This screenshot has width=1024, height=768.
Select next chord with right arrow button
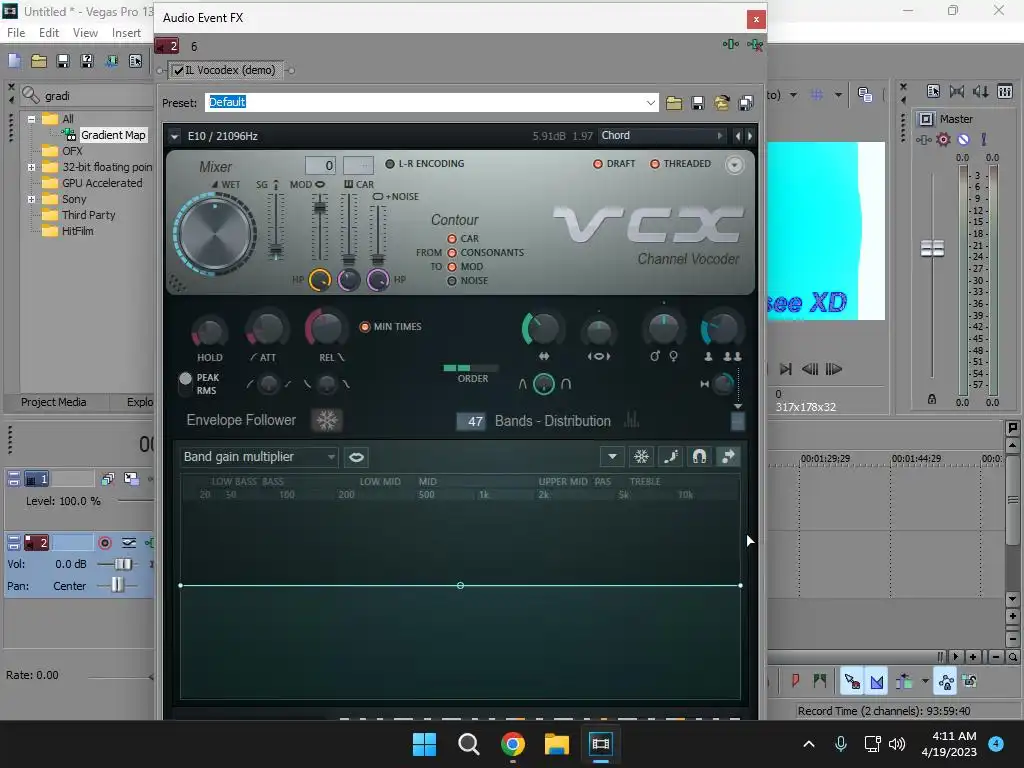pos(750,136)
